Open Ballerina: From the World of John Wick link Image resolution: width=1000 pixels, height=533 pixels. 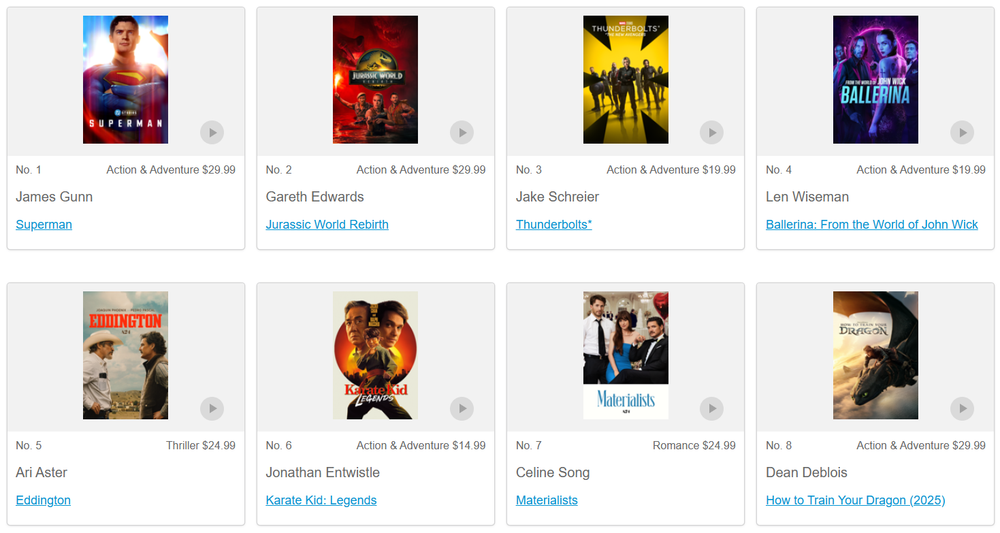click(872, 224)
